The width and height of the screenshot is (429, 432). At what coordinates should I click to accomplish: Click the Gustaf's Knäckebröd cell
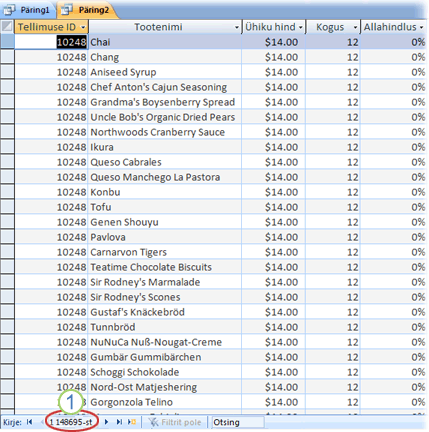[165, 312]
